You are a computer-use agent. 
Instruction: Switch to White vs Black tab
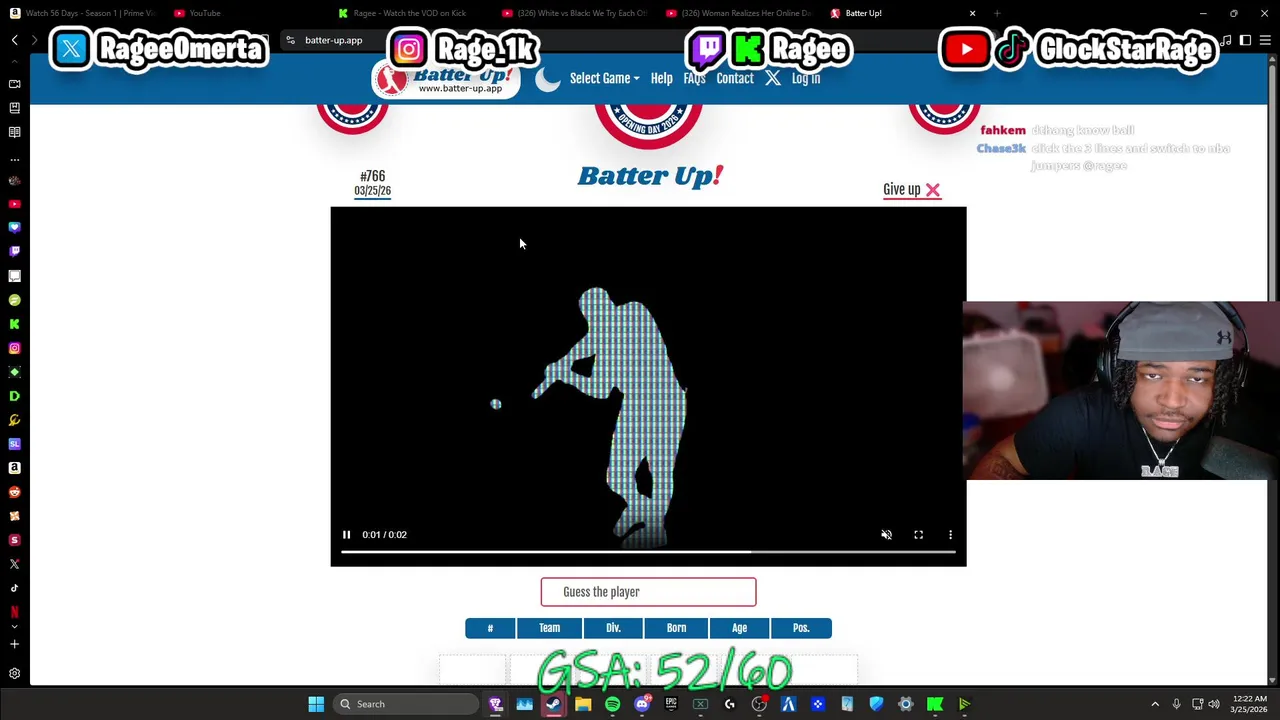tap(575, 13)
